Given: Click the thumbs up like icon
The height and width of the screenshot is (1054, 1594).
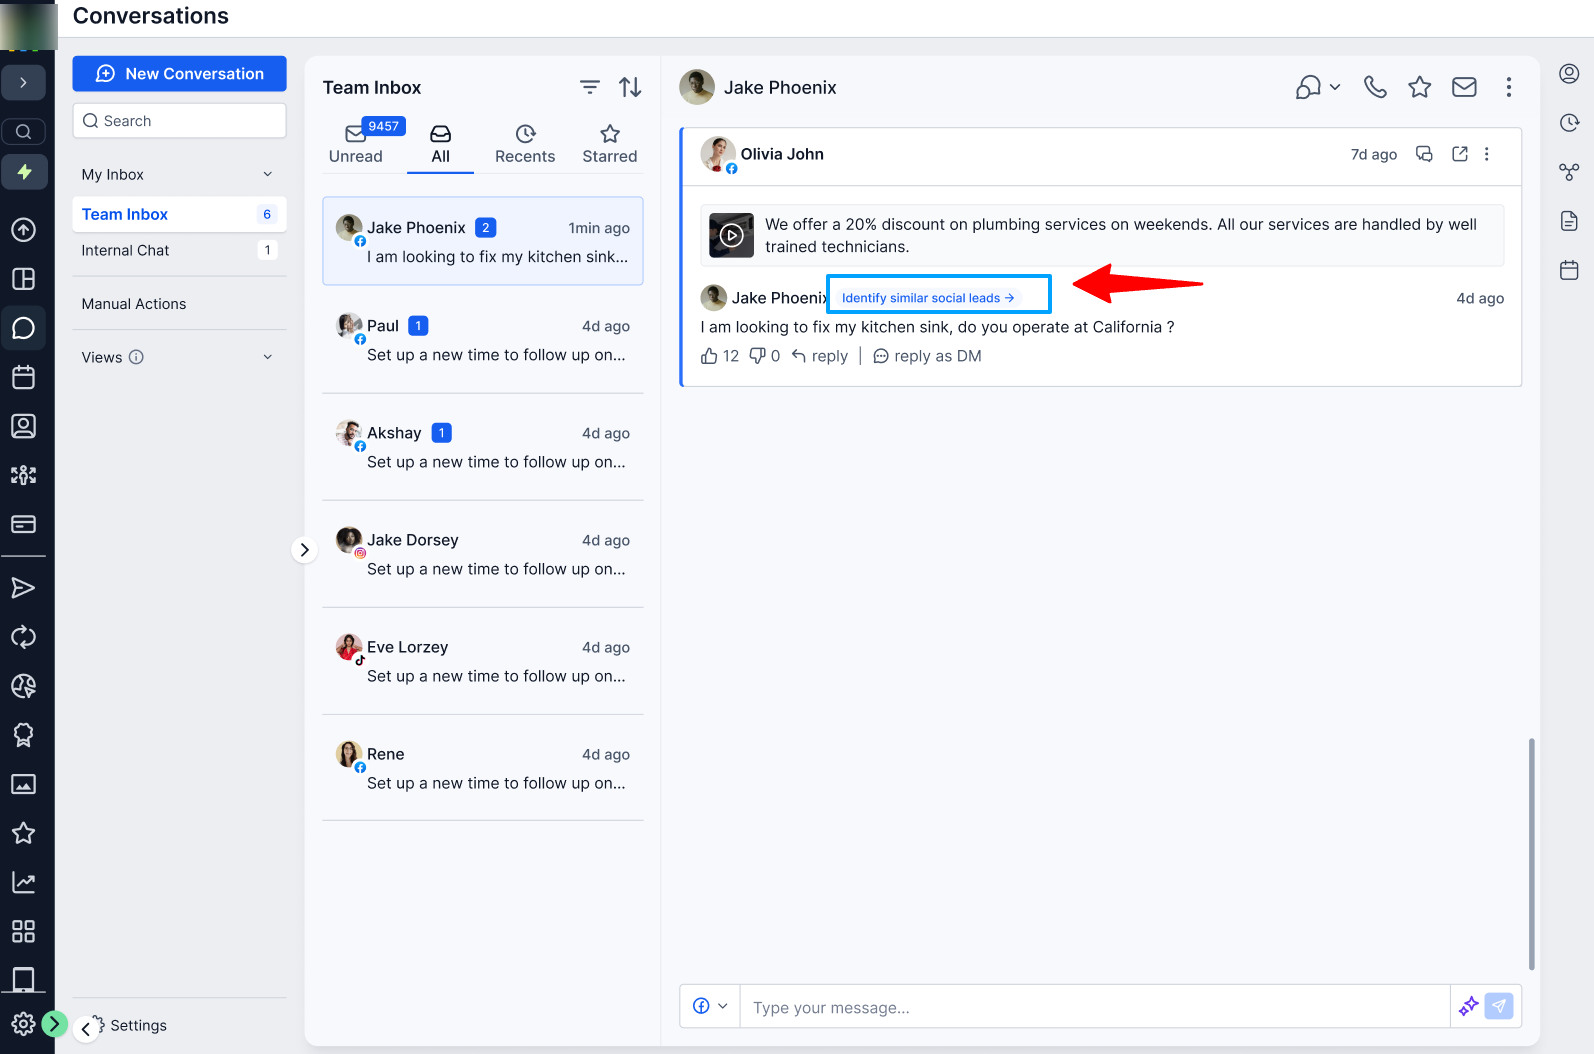Looking at the screenshot, I should click(x=709, y=356).
